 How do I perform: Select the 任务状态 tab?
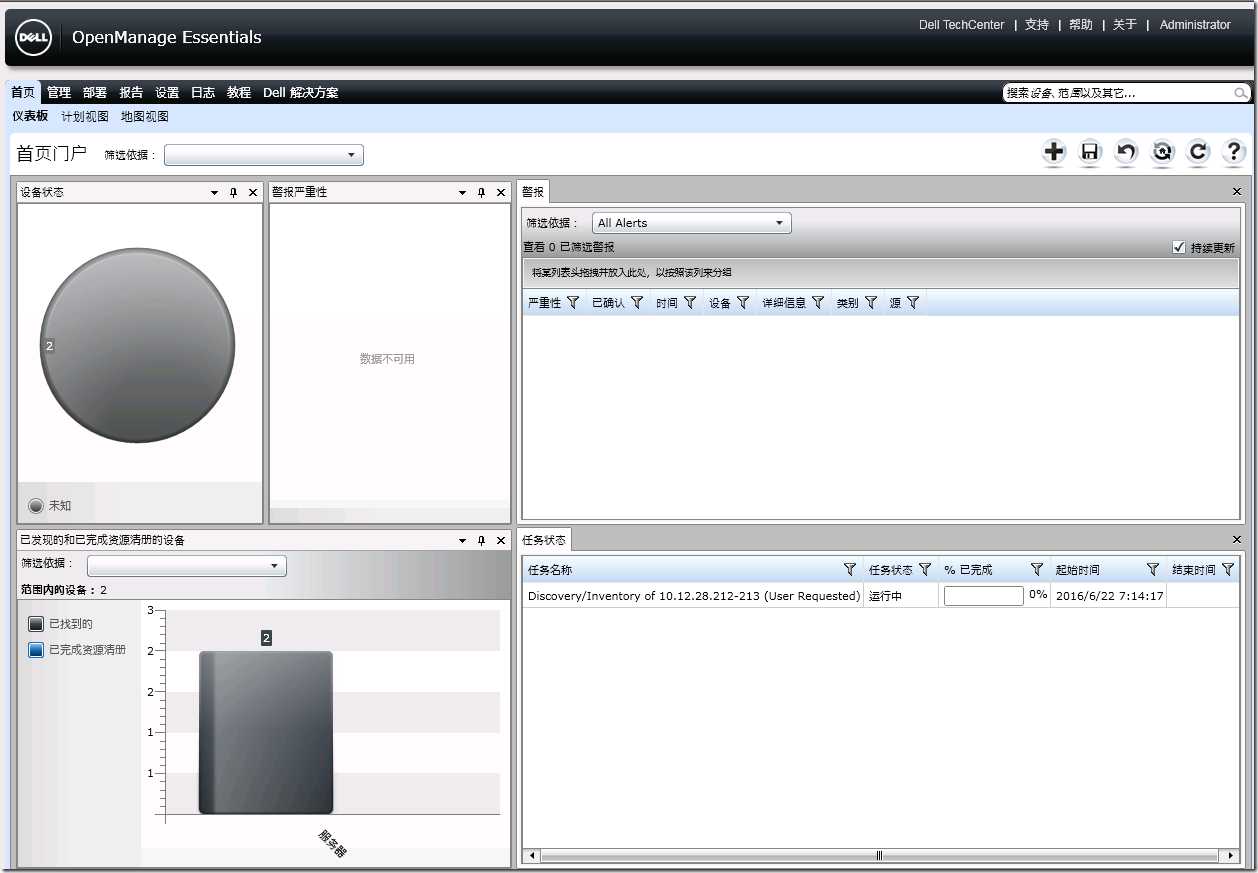click(544, 539)
